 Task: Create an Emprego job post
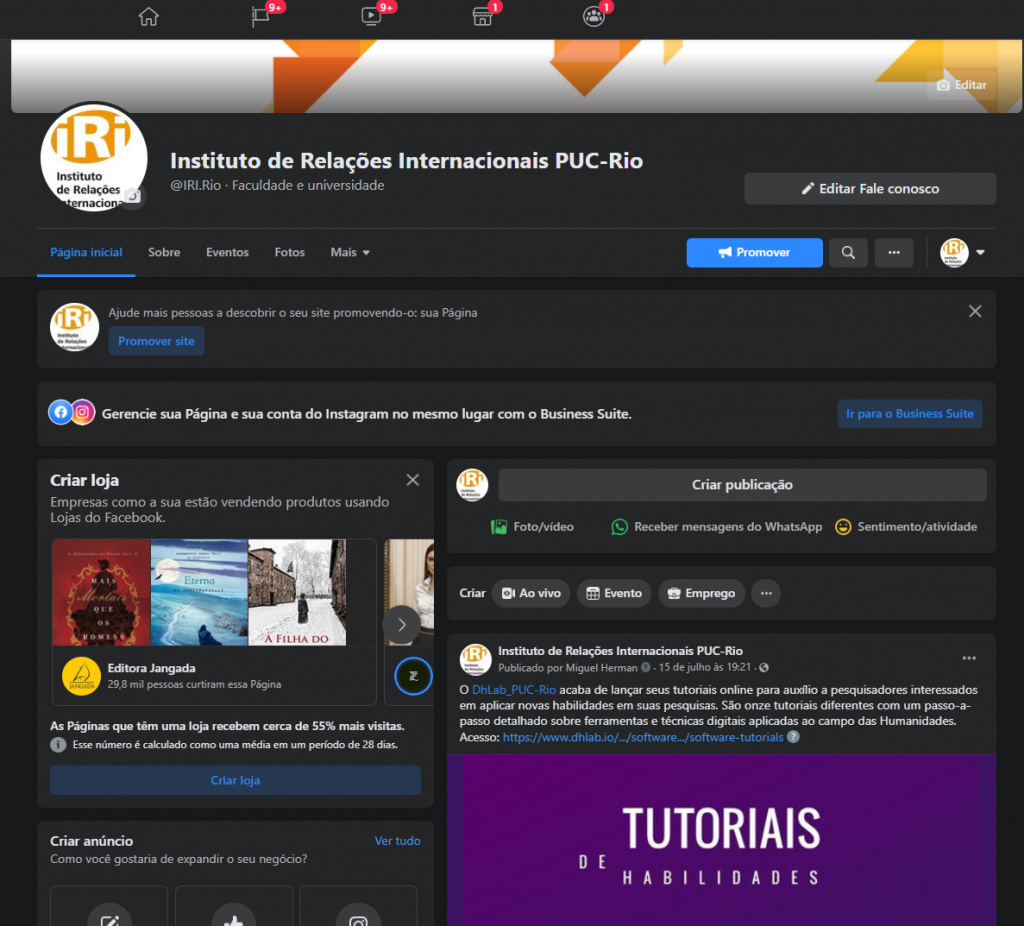pos(701,593)
